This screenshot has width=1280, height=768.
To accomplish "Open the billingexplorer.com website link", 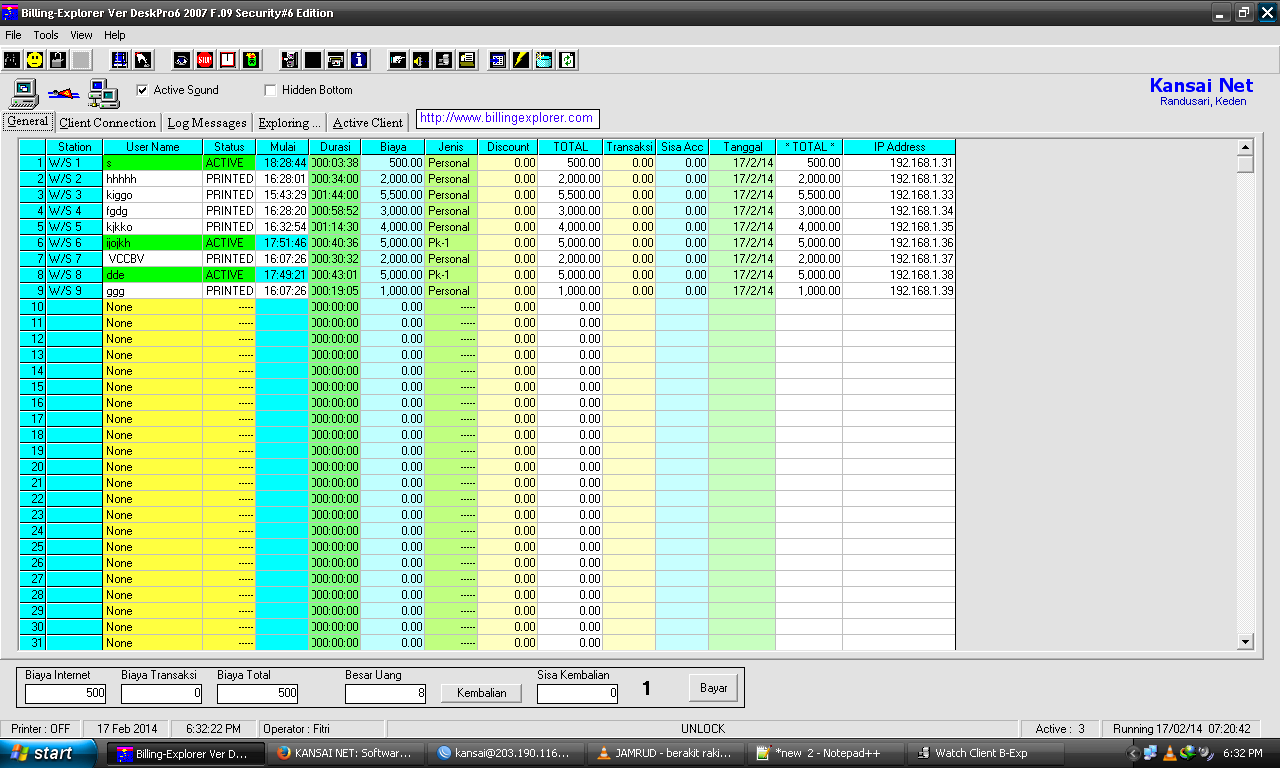I will tap(507, 118).
